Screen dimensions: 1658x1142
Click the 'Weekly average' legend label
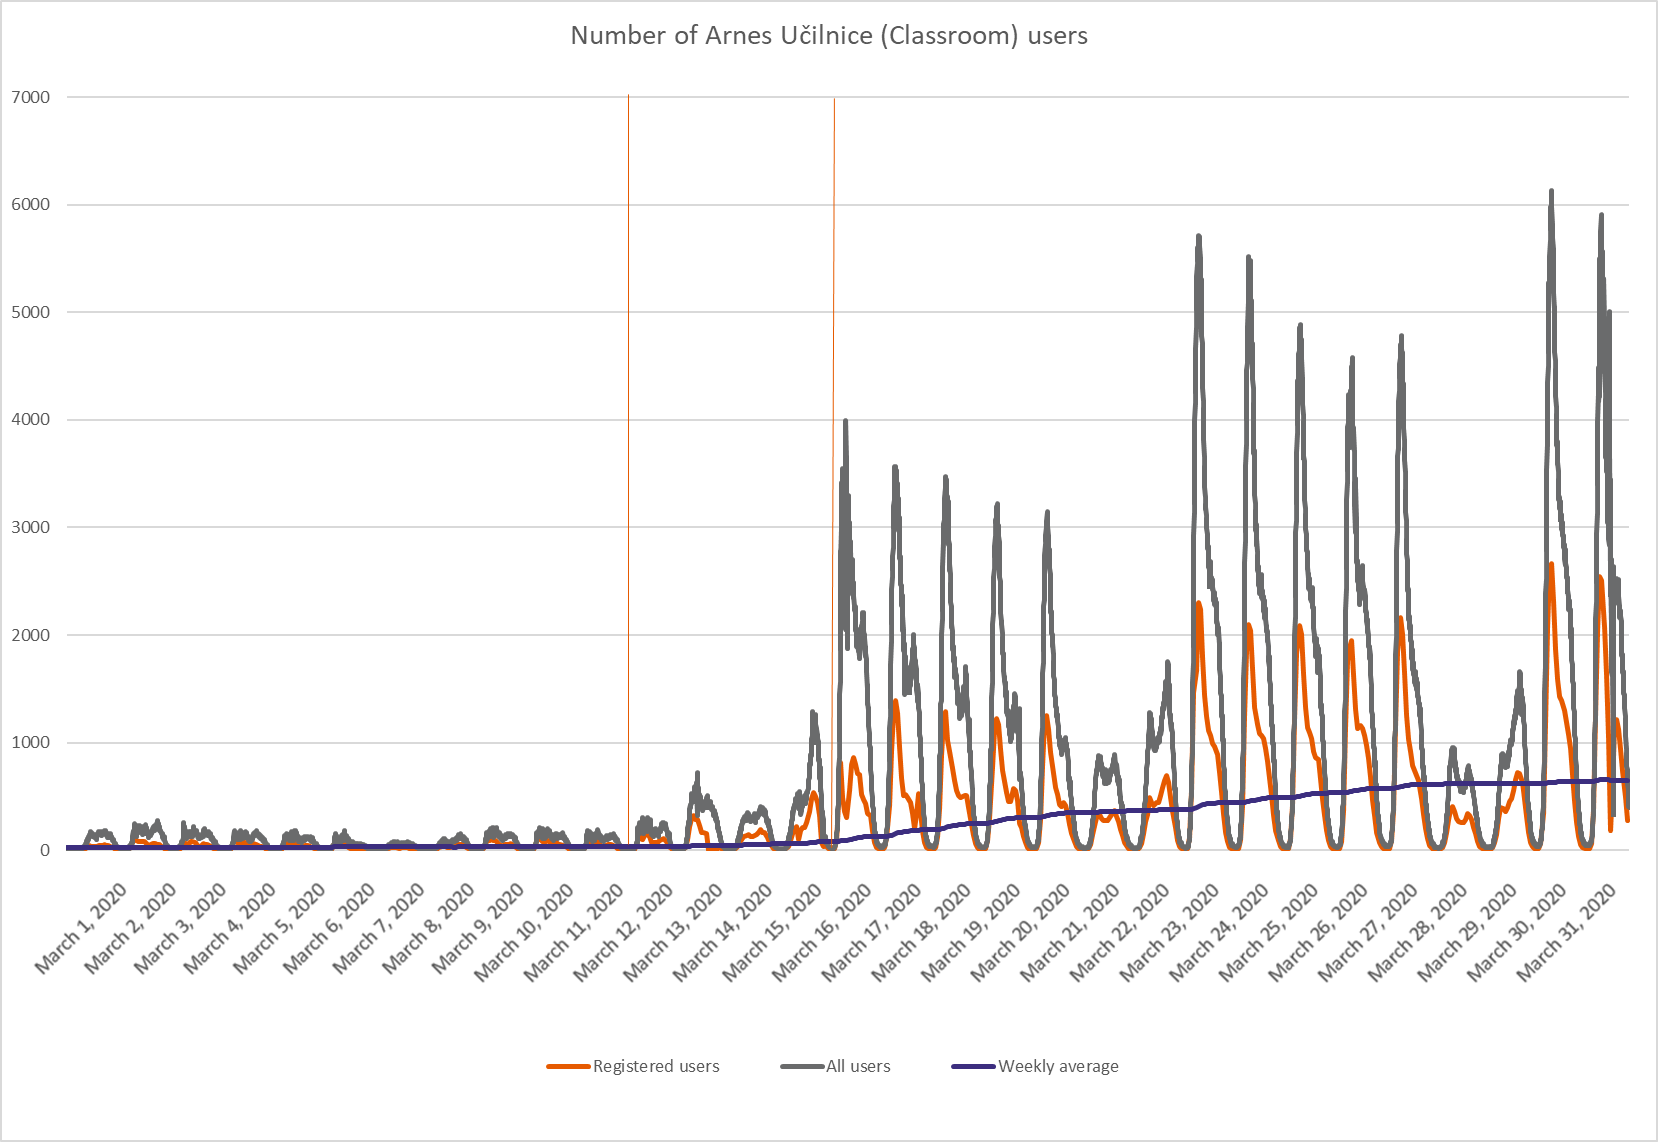point(1058,1066)
